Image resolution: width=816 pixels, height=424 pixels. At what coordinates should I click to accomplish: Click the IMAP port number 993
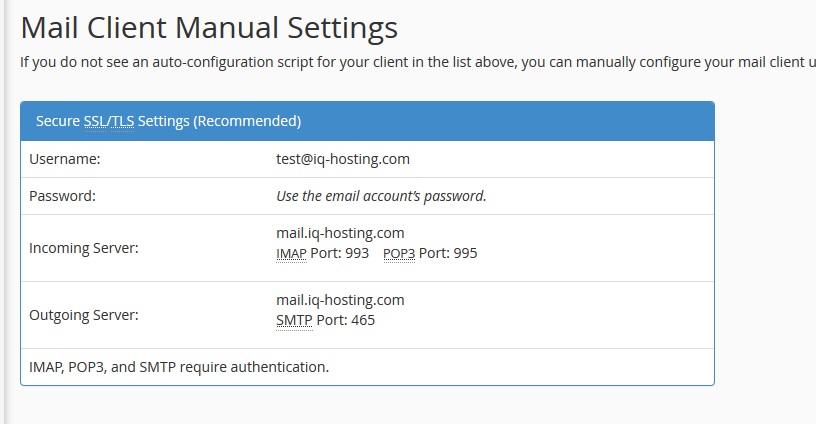pos(357,253)
